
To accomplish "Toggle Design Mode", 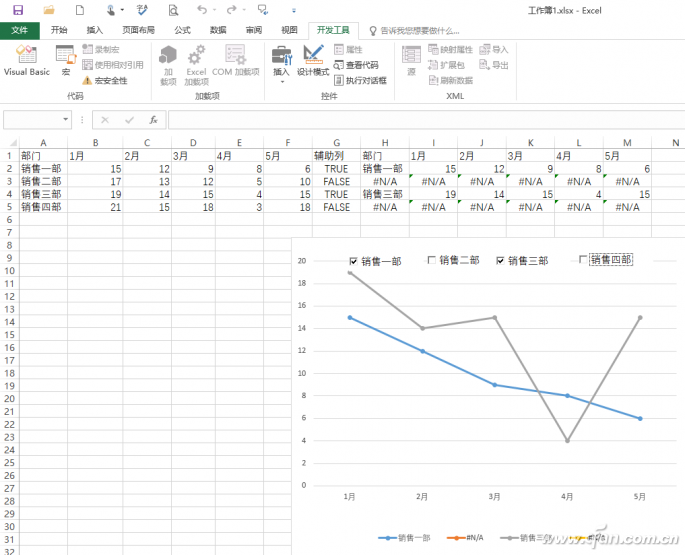I will tap(313, 61).
